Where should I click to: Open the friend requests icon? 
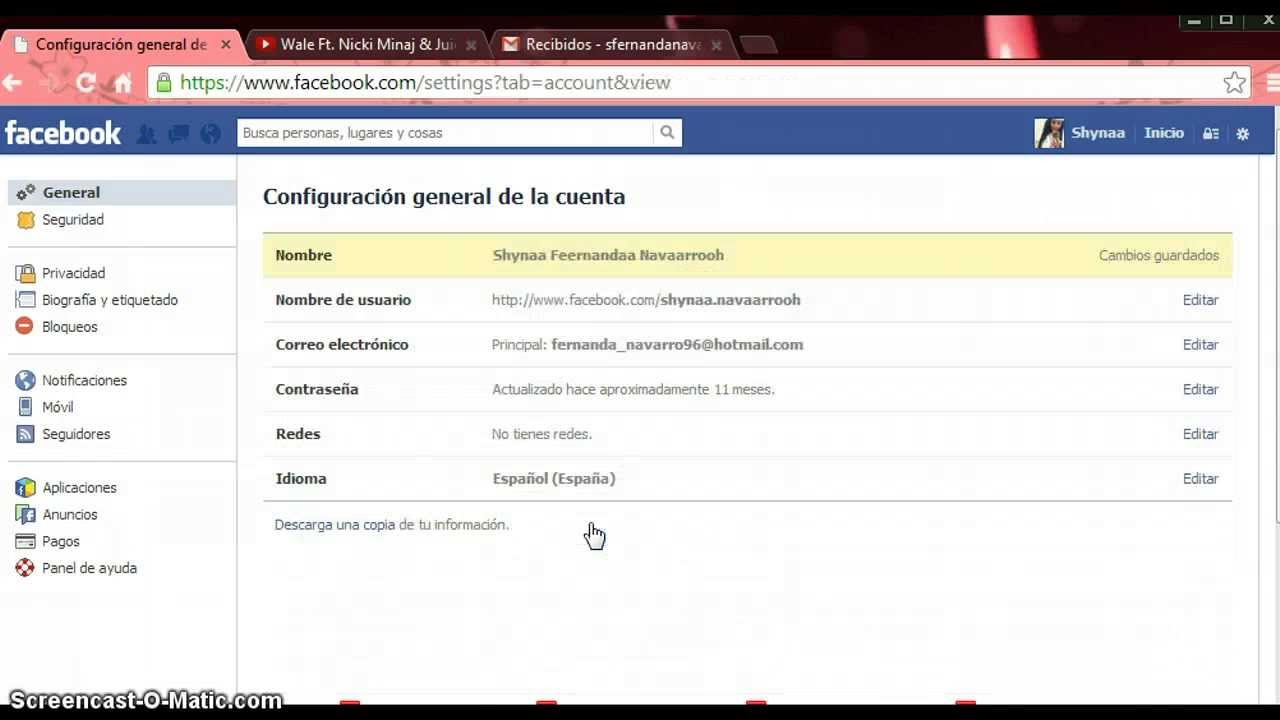pyautogui.click(x=146, y=133)
